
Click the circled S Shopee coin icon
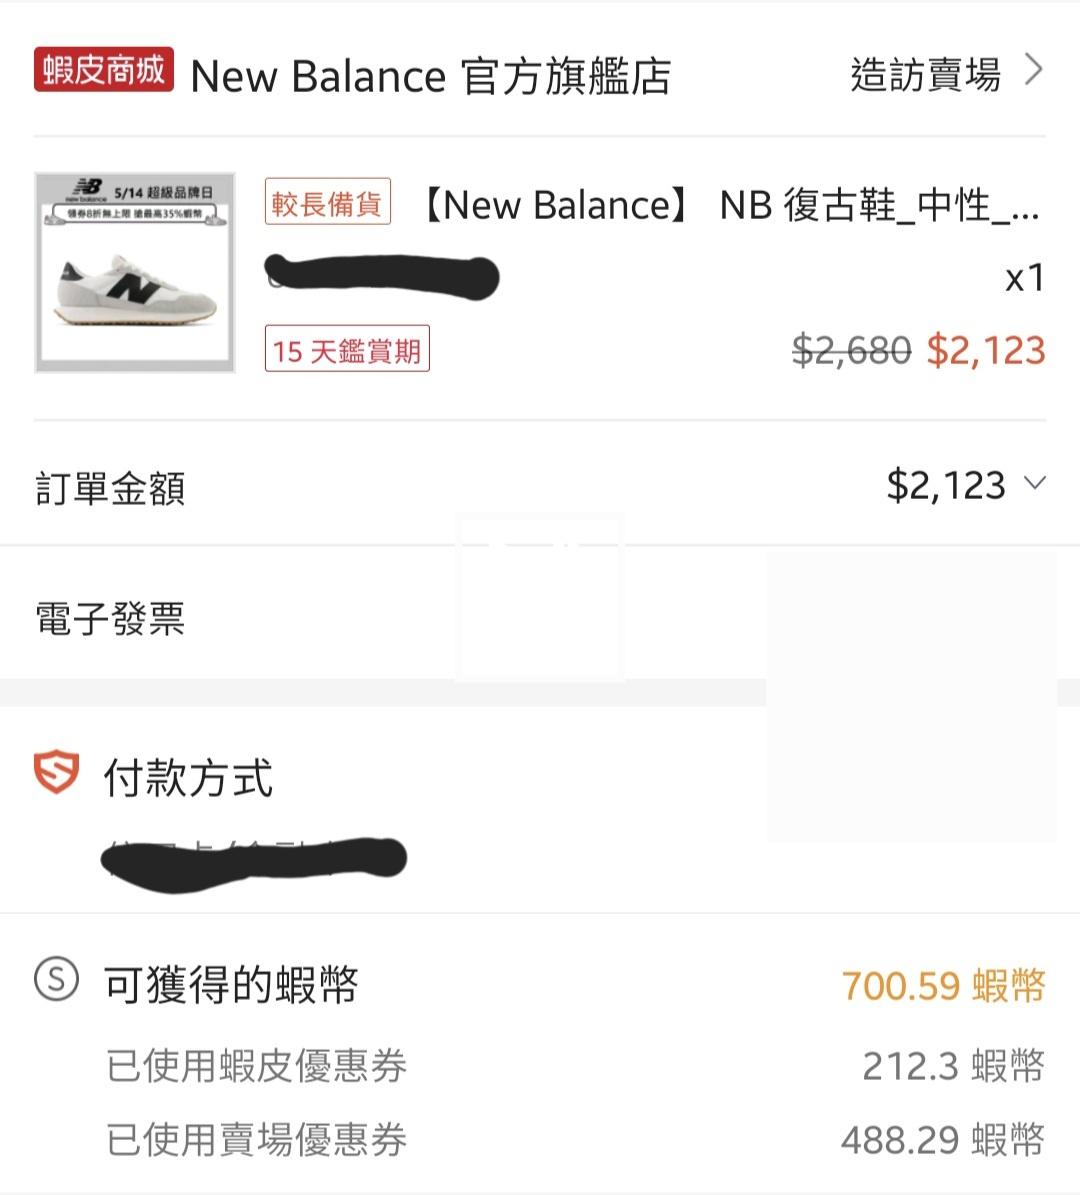(56, 980)
